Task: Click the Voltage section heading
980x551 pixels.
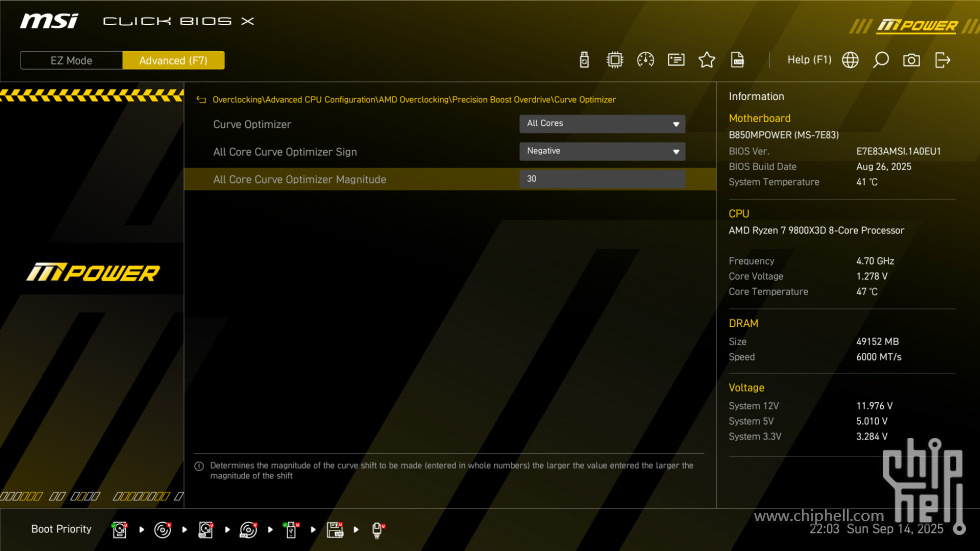Action: pyautogui.click(x=746, y=388)
